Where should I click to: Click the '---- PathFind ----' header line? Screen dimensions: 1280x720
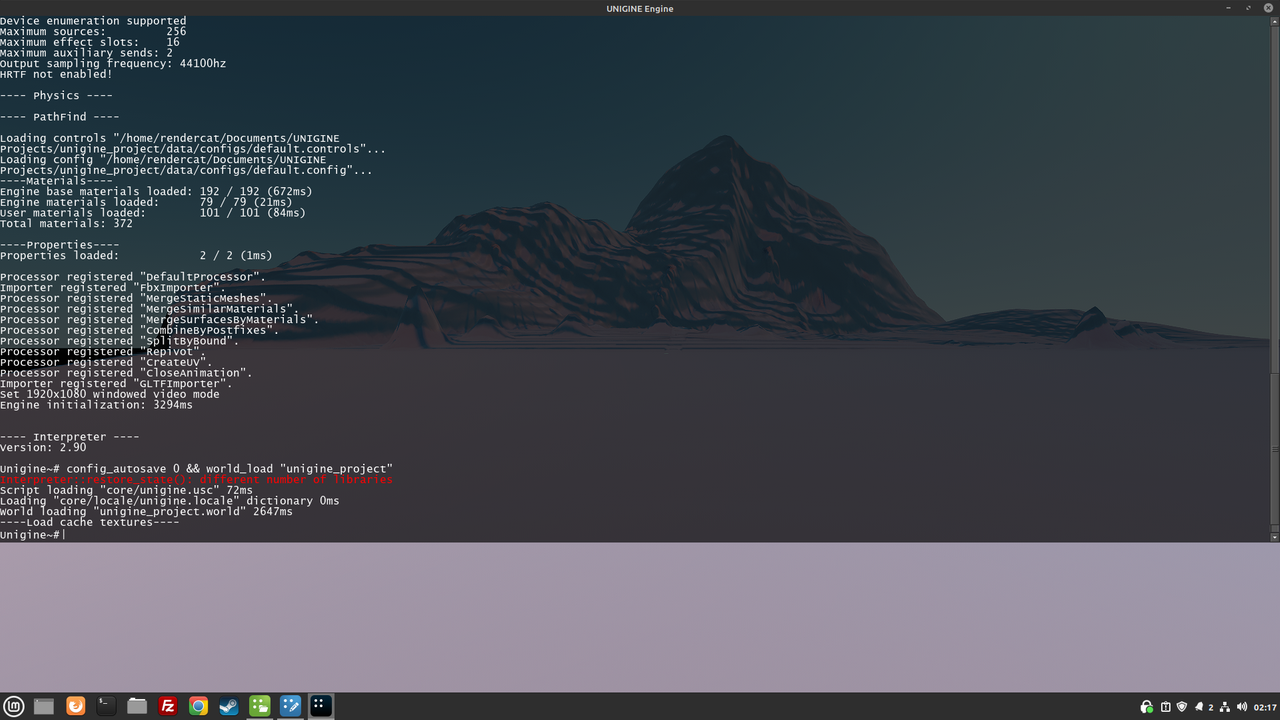tap(60, 117)
